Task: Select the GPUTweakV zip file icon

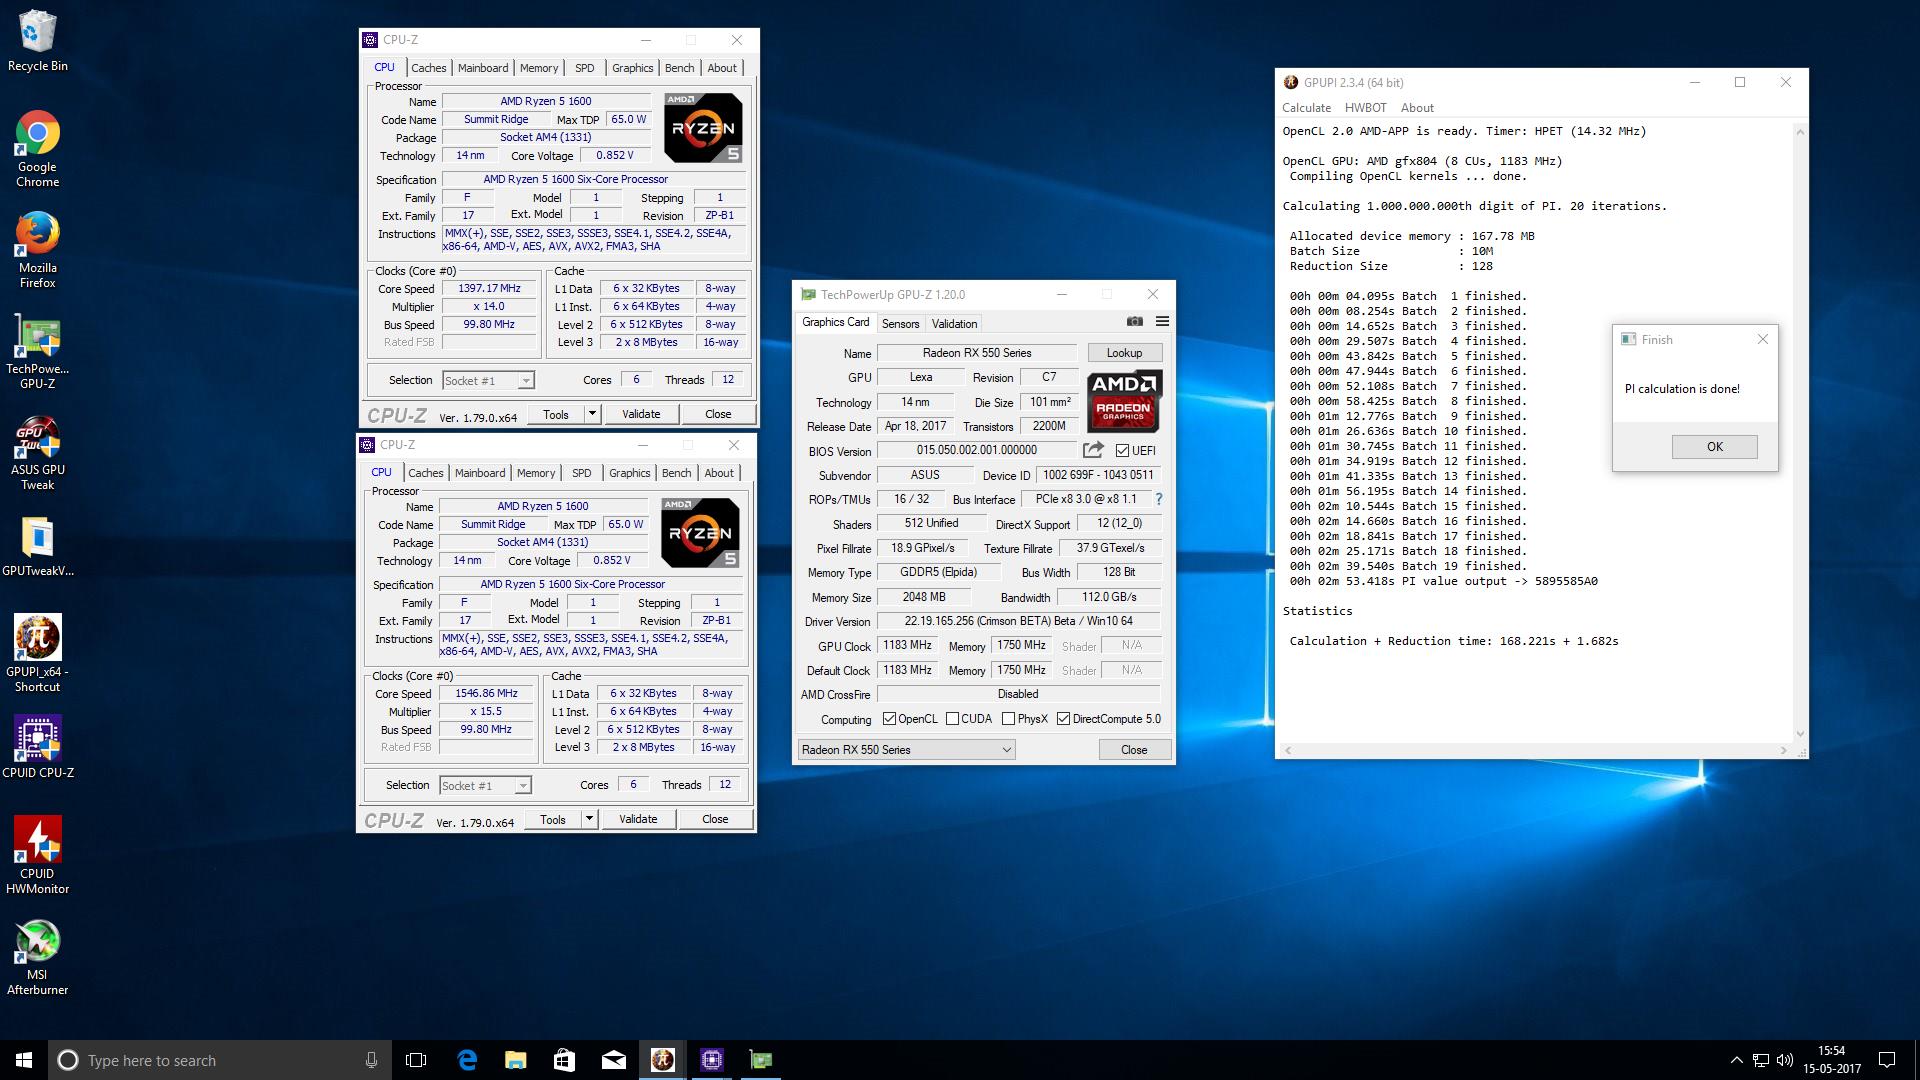Action: pos(37,547)
